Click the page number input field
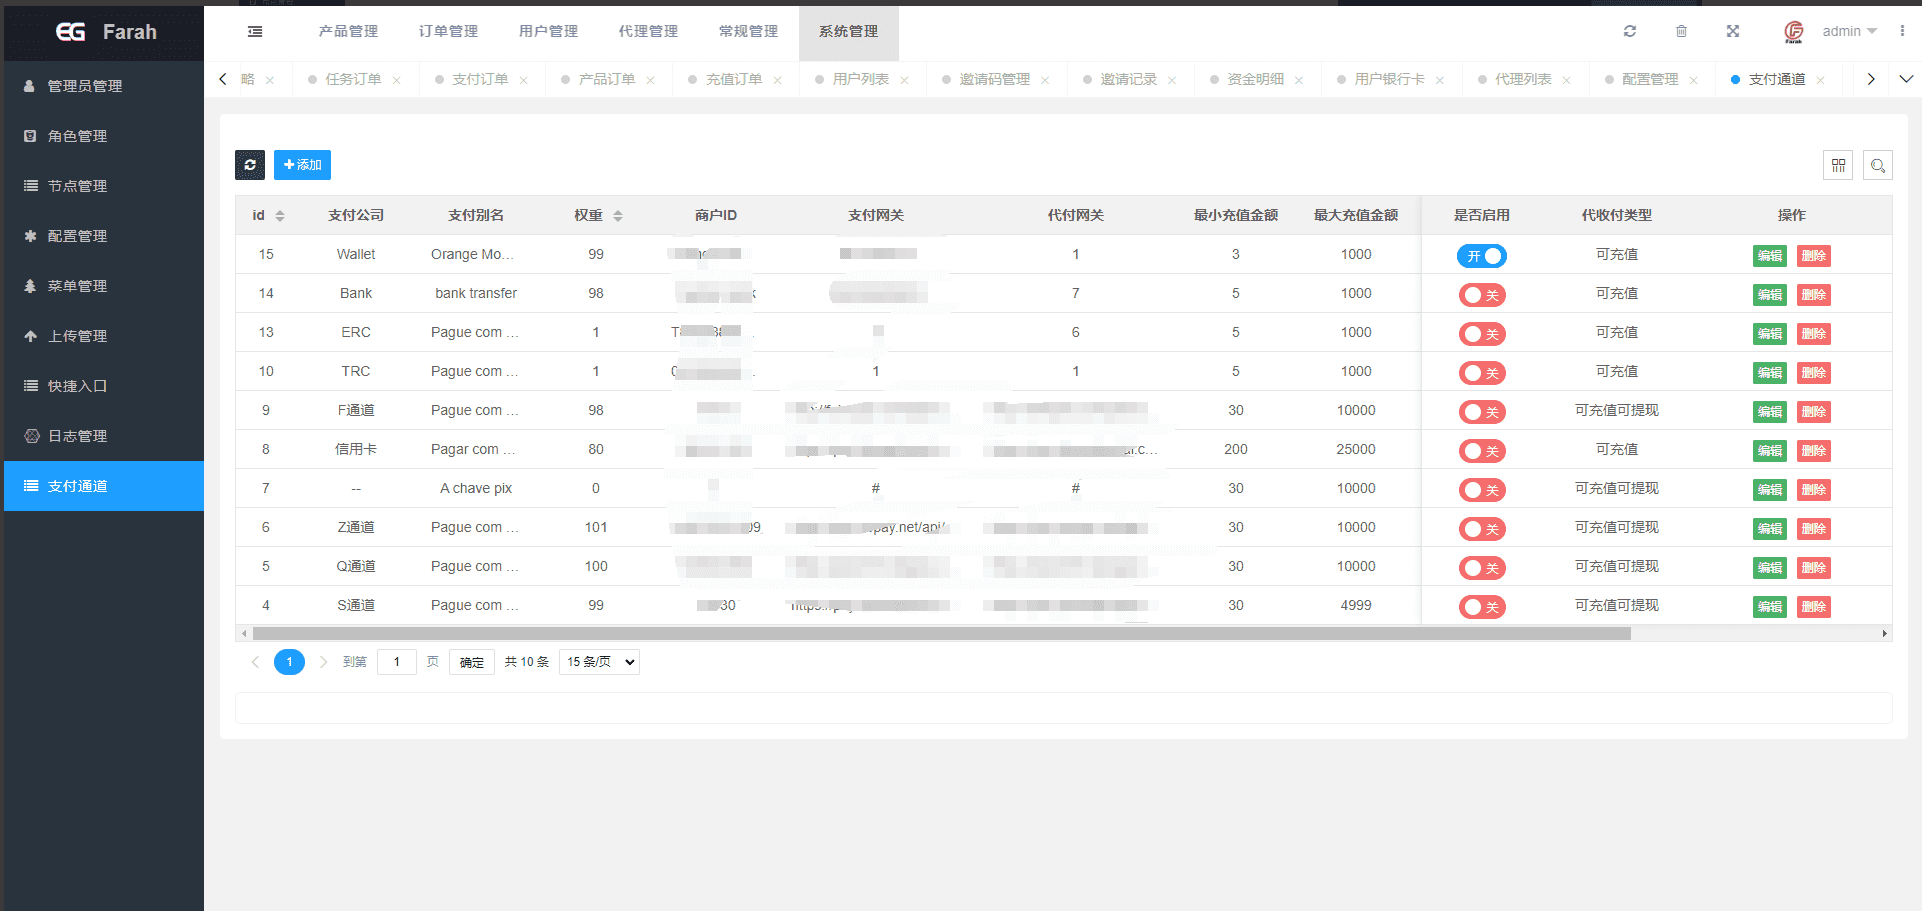This screenshot has height=911, width=1922. [x=397, y=662]
